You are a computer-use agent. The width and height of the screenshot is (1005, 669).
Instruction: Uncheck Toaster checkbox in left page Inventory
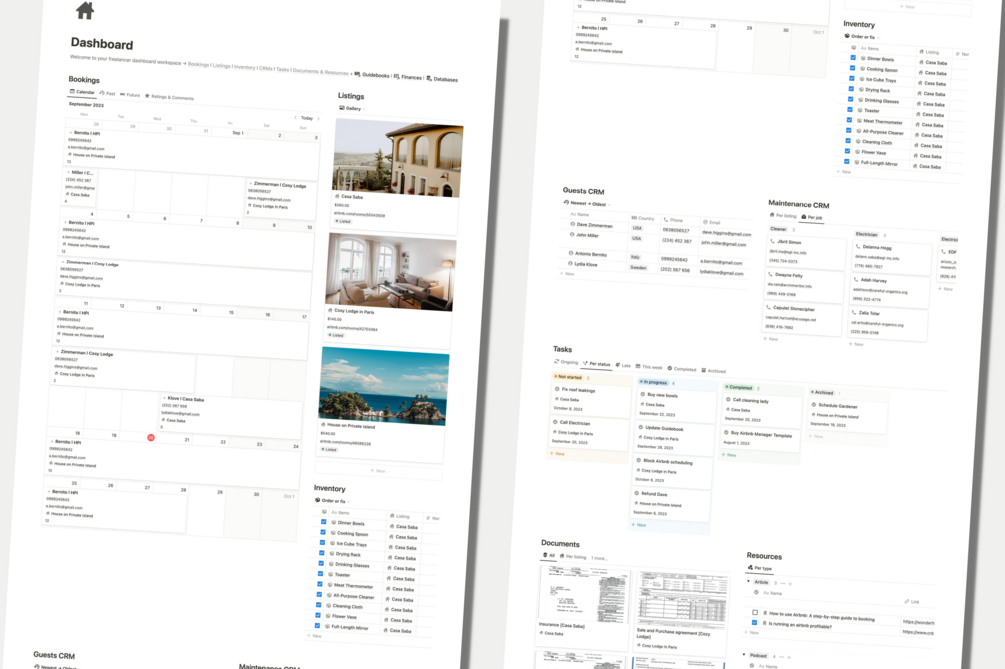320,574
